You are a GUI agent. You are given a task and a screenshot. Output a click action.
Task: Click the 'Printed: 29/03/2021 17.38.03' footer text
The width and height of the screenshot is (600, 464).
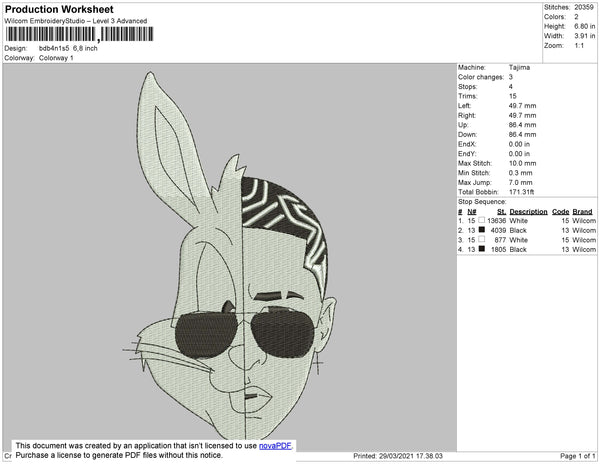pyautogui.click(x=398, y=456)
